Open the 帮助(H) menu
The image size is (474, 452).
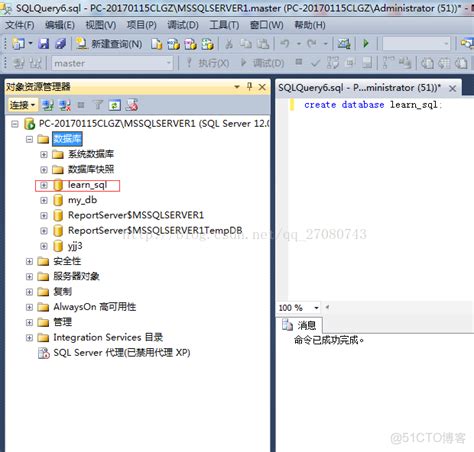310,25
